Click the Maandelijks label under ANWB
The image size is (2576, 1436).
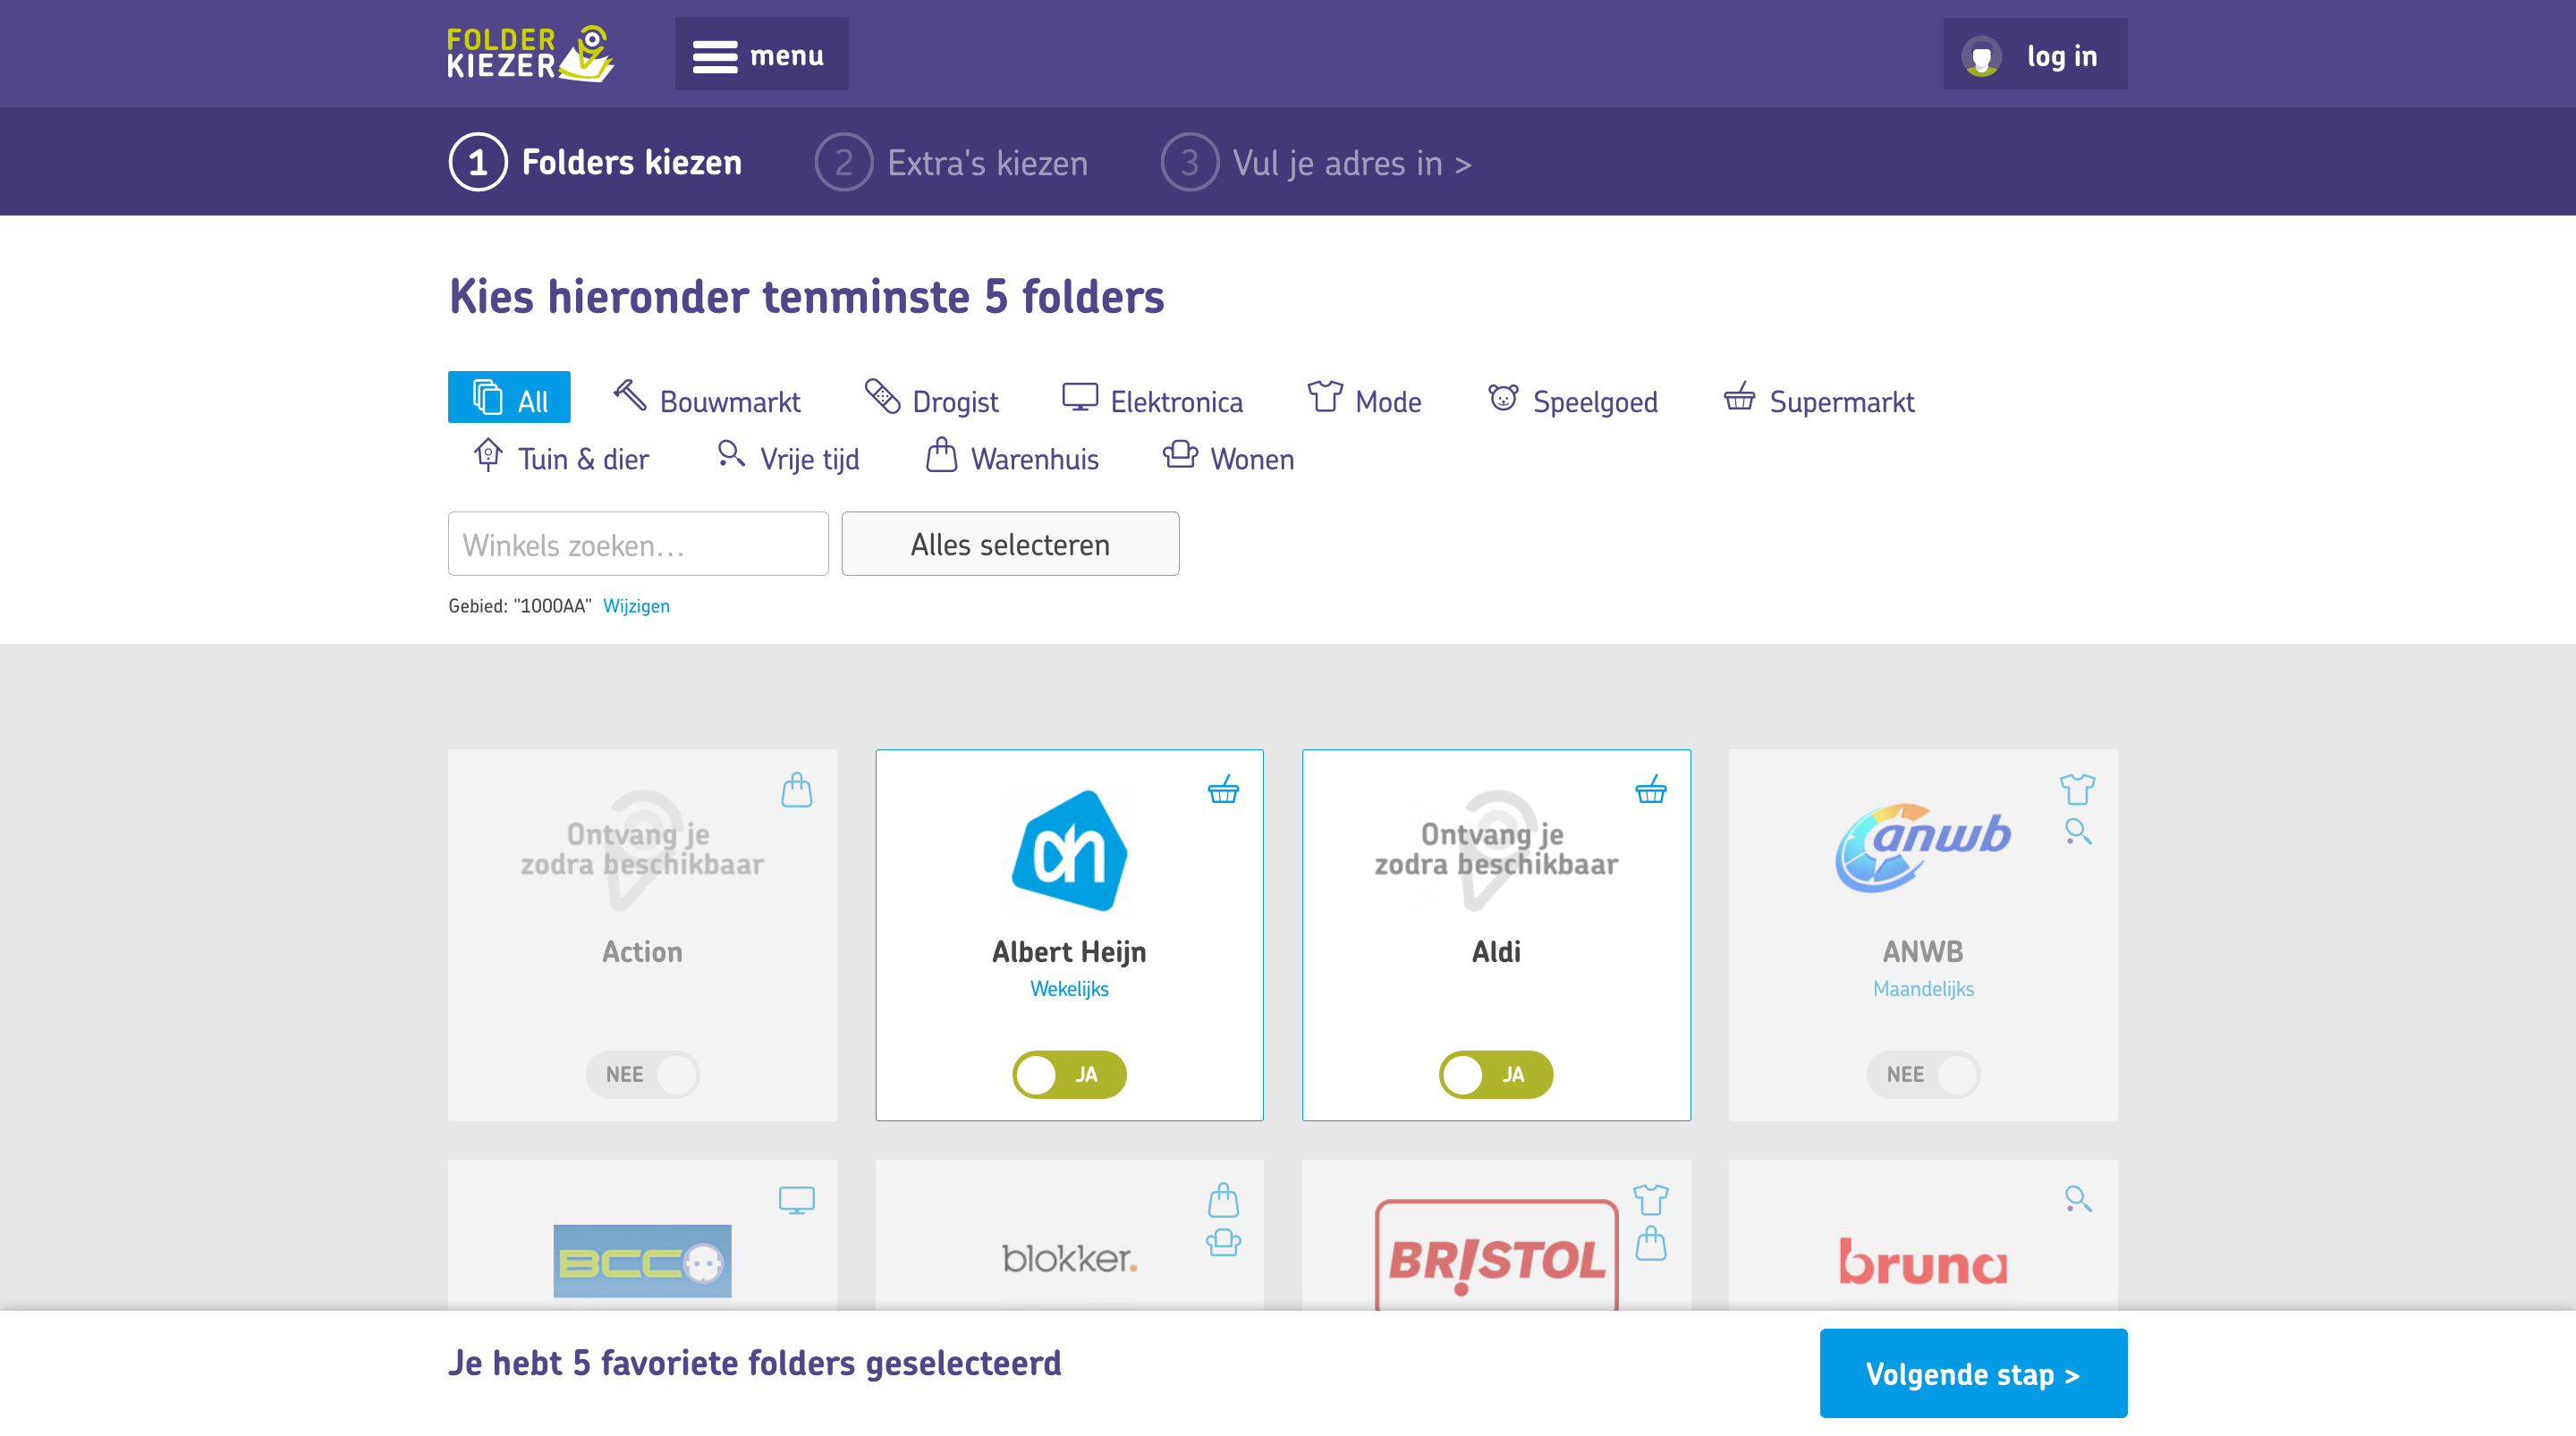click(1923, 988)
